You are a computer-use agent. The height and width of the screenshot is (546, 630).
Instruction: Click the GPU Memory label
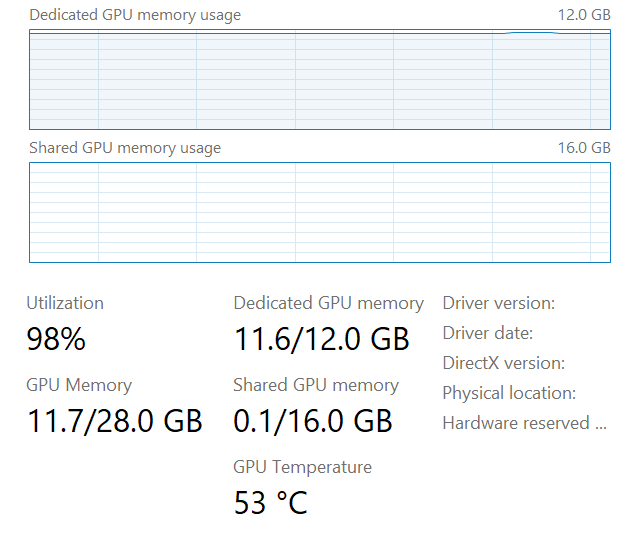pos(79,385)
